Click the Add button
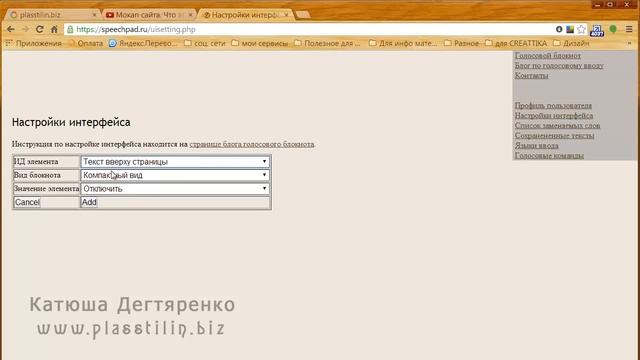The height and width of the screenshot is (360, 640). 89,202
